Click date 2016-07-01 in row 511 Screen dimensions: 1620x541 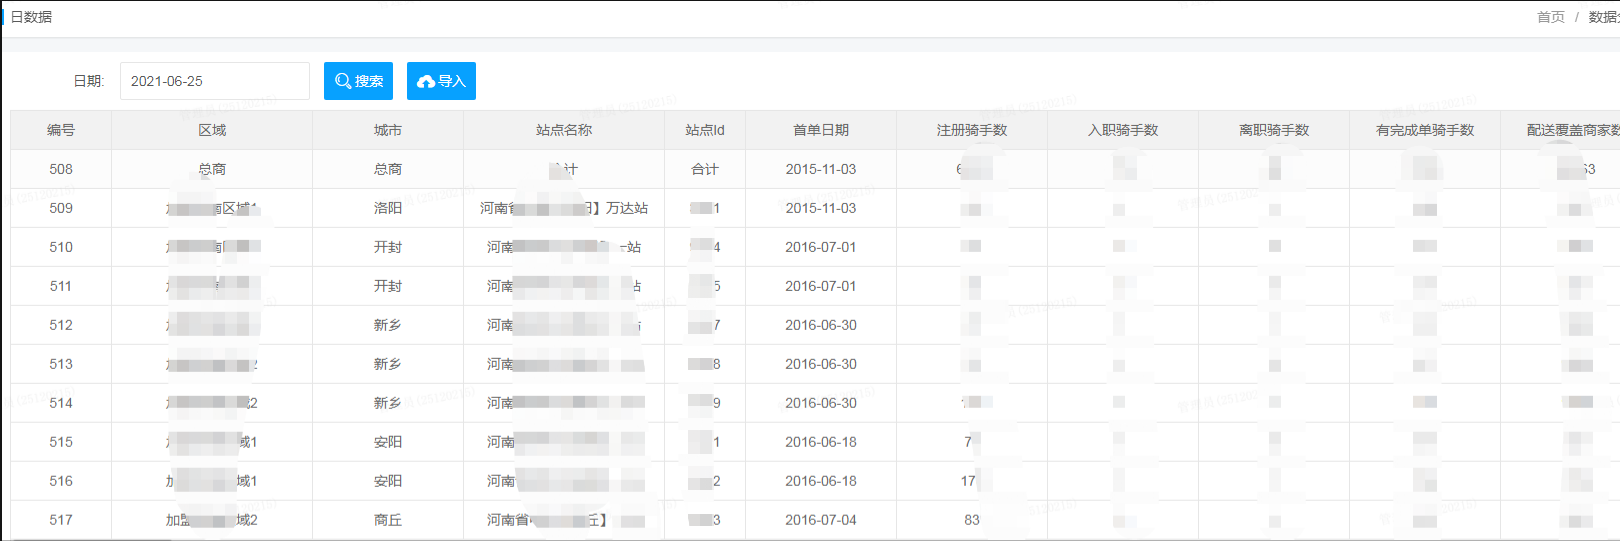(821, 286)
